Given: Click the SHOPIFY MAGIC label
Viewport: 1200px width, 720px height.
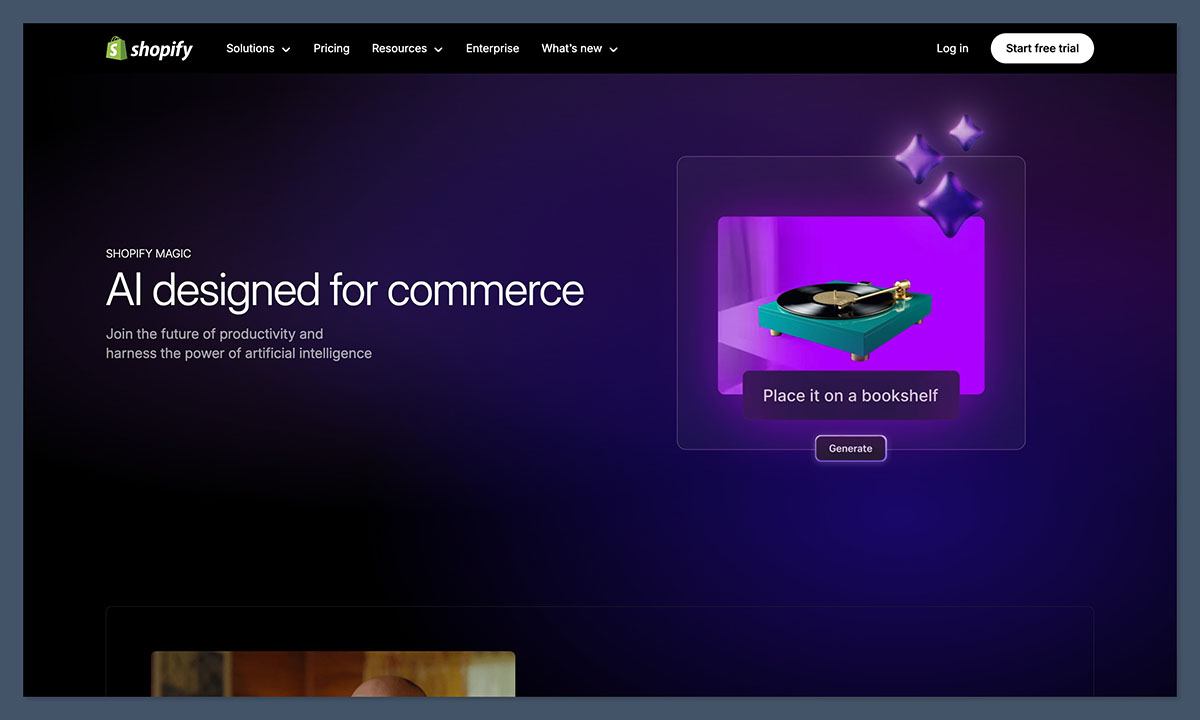Looking at the screenshot, I should pyautogui.click(x=148, y=253).
